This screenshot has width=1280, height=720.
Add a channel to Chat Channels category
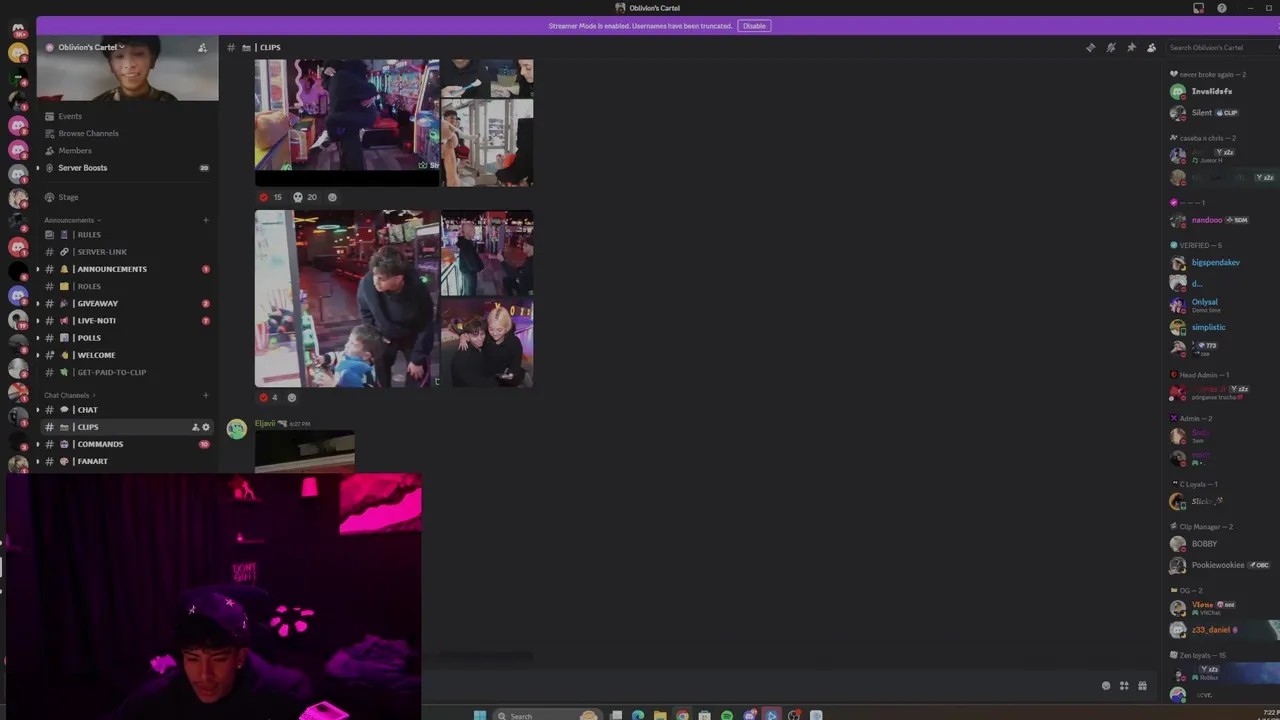(x=206, y=395)
